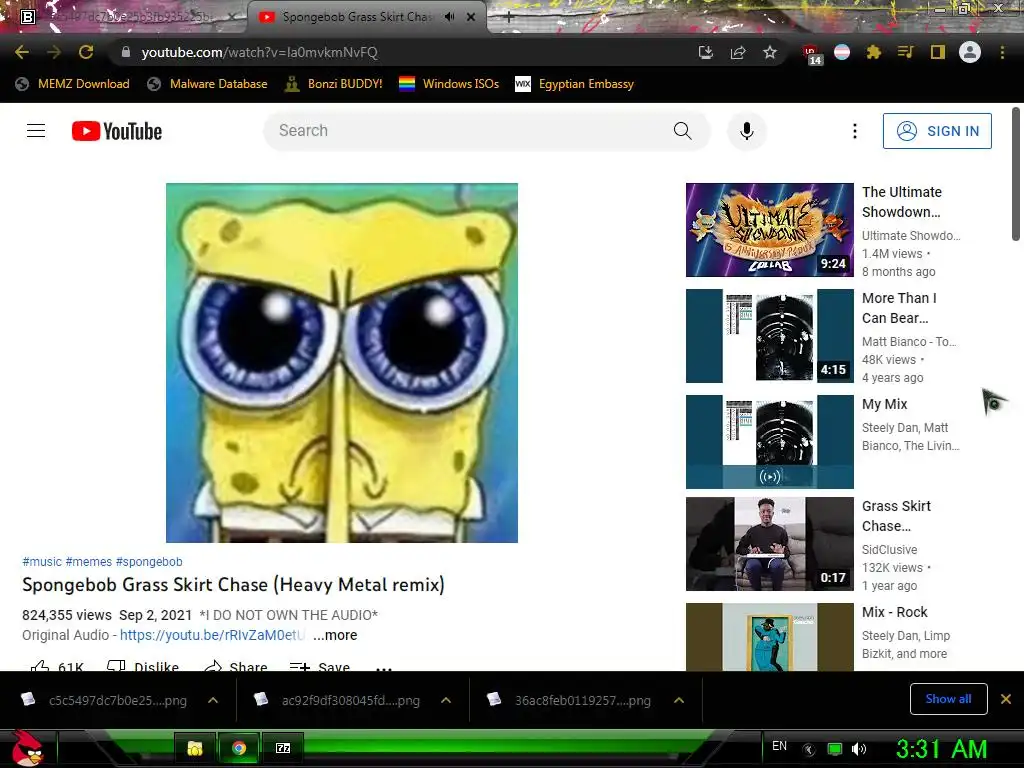1024x768 pixels.
Task: Open Grass Skirt Chase SidClusive thumbnail
Action: coord(769,544)
